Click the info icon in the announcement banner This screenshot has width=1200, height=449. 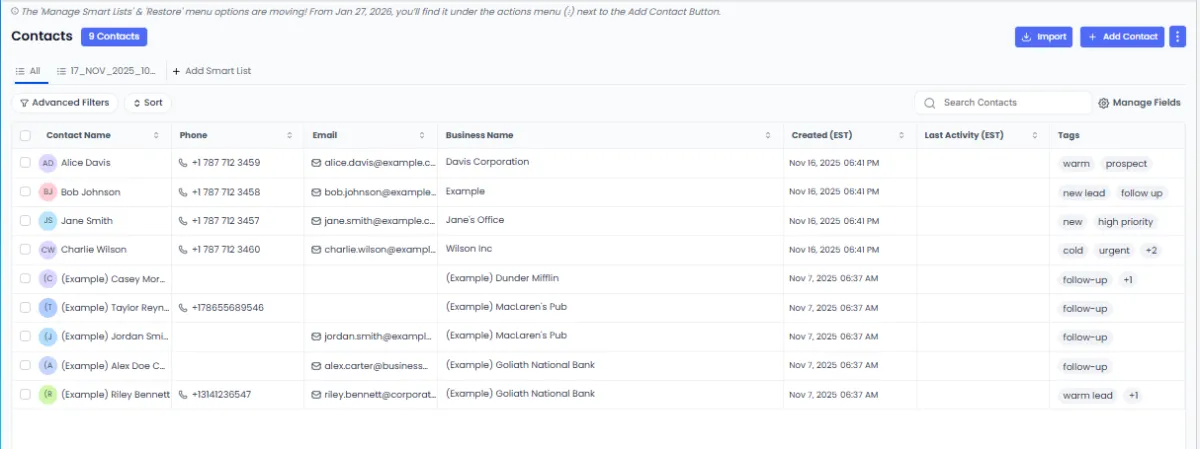pyautogui.click(x=14, y=11)
